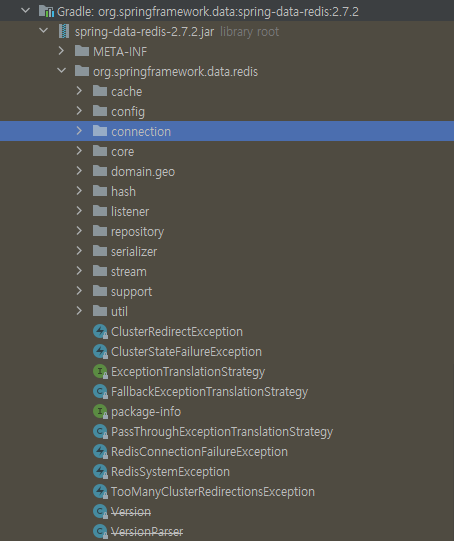Click the jar archive icon
Screen dimensions: 454x541
64,31
